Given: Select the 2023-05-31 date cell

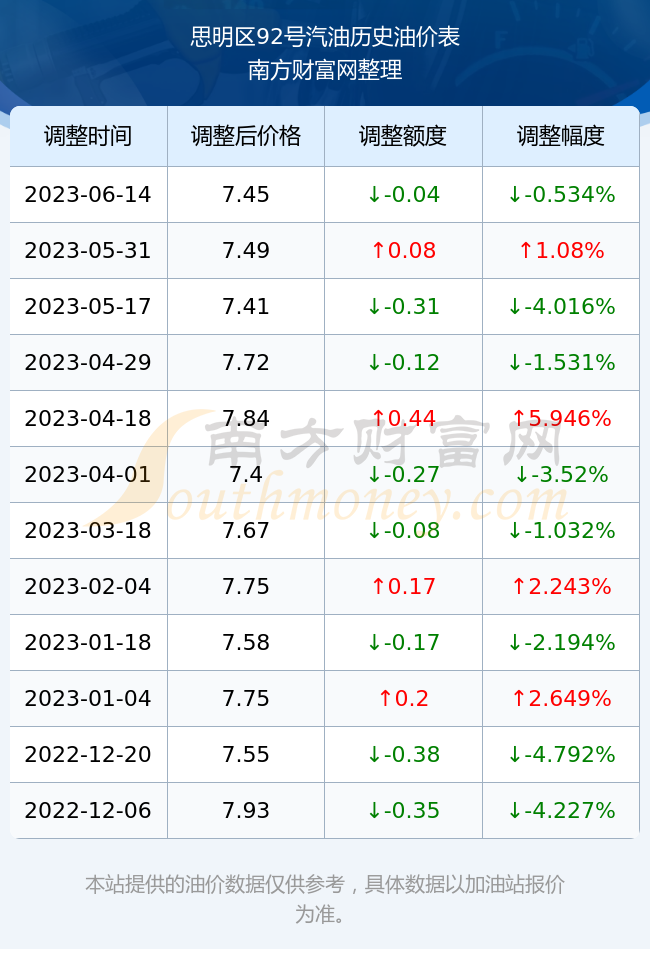Looking at the screenshot, I should [x=88, y=251].
